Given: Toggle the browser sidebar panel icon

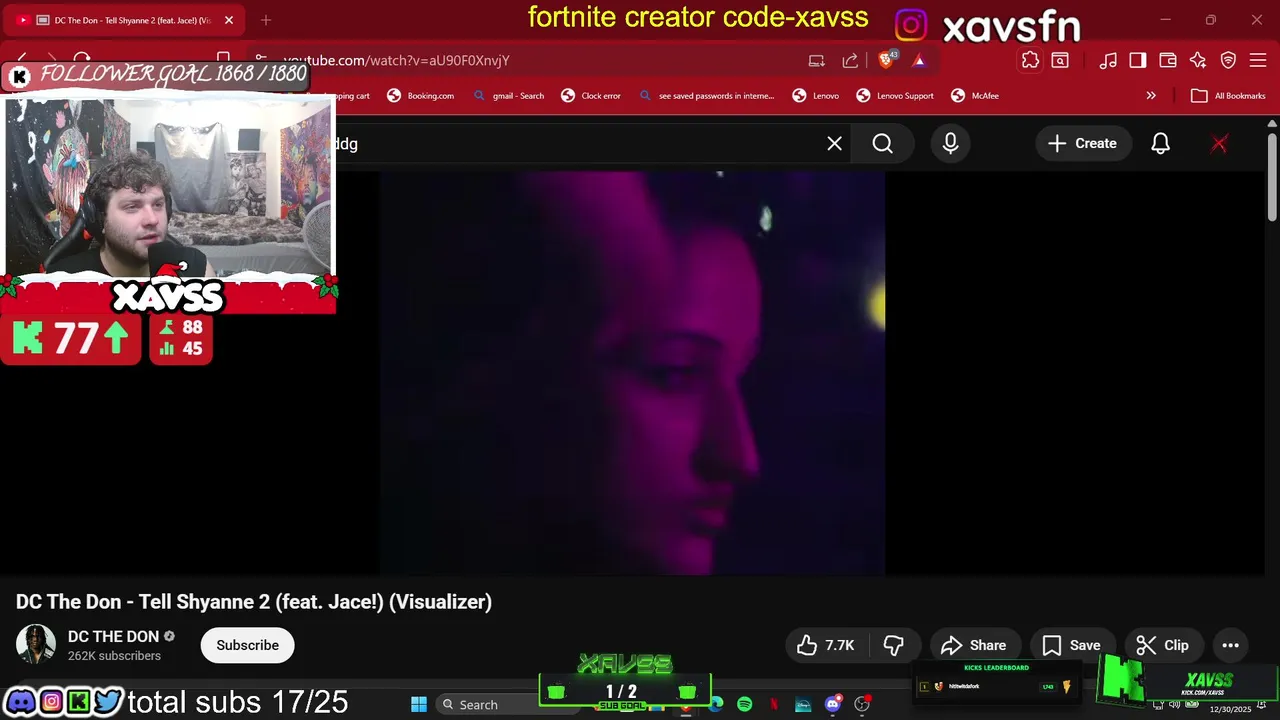Looking at the screenshot, I should [1137, 61].
